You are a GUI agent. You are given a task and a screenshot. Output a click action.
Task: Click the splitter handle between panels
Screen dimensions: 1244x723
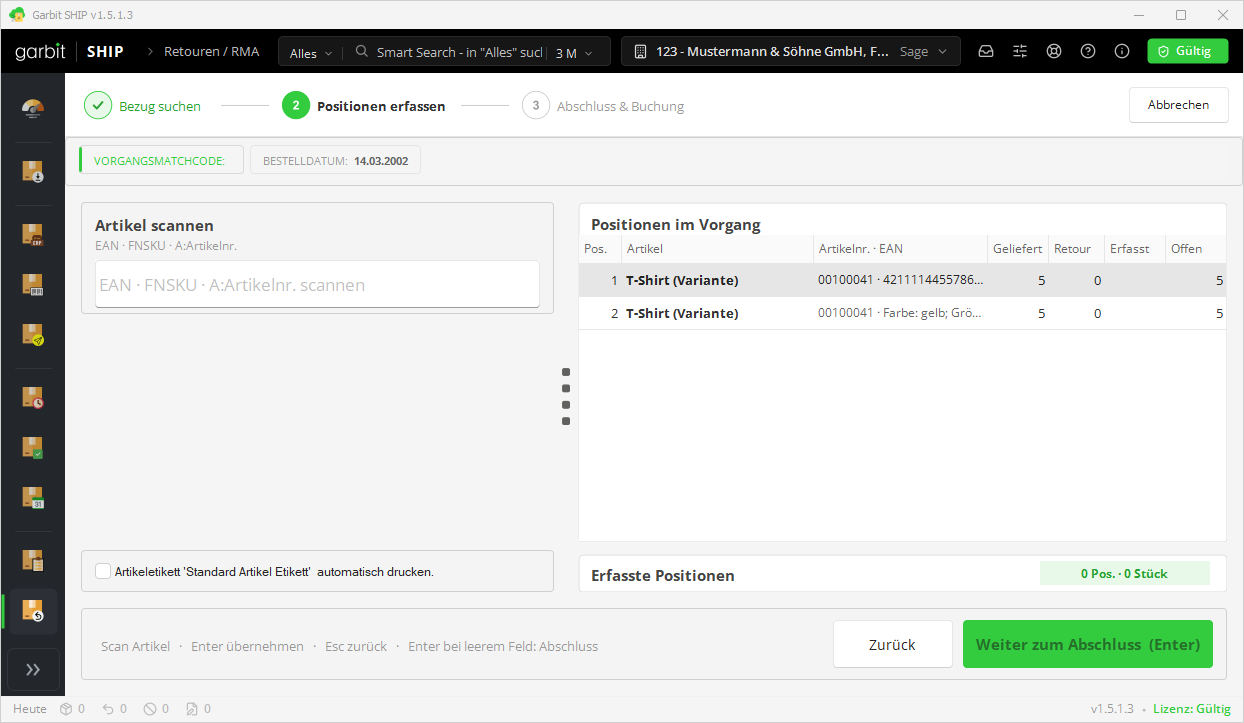click(x=566, y=396)
